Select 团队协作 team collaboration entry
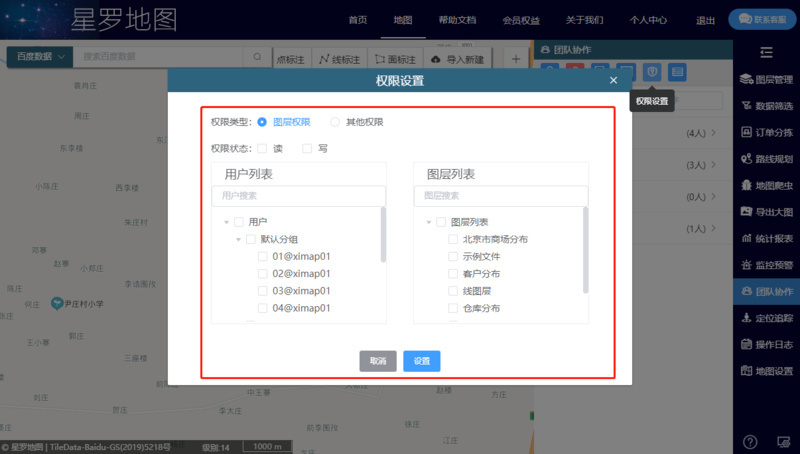The width and height of the screenshot is (800, 454). pyautogui.click(x=766, y=292)
